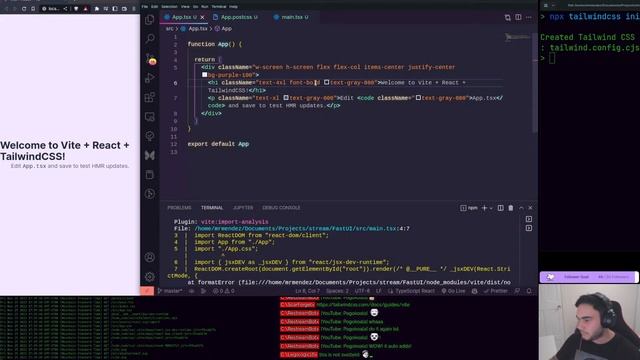640x360 pixels.
Task: Click the Brave shield icon in browser
Action: (76, 9)
